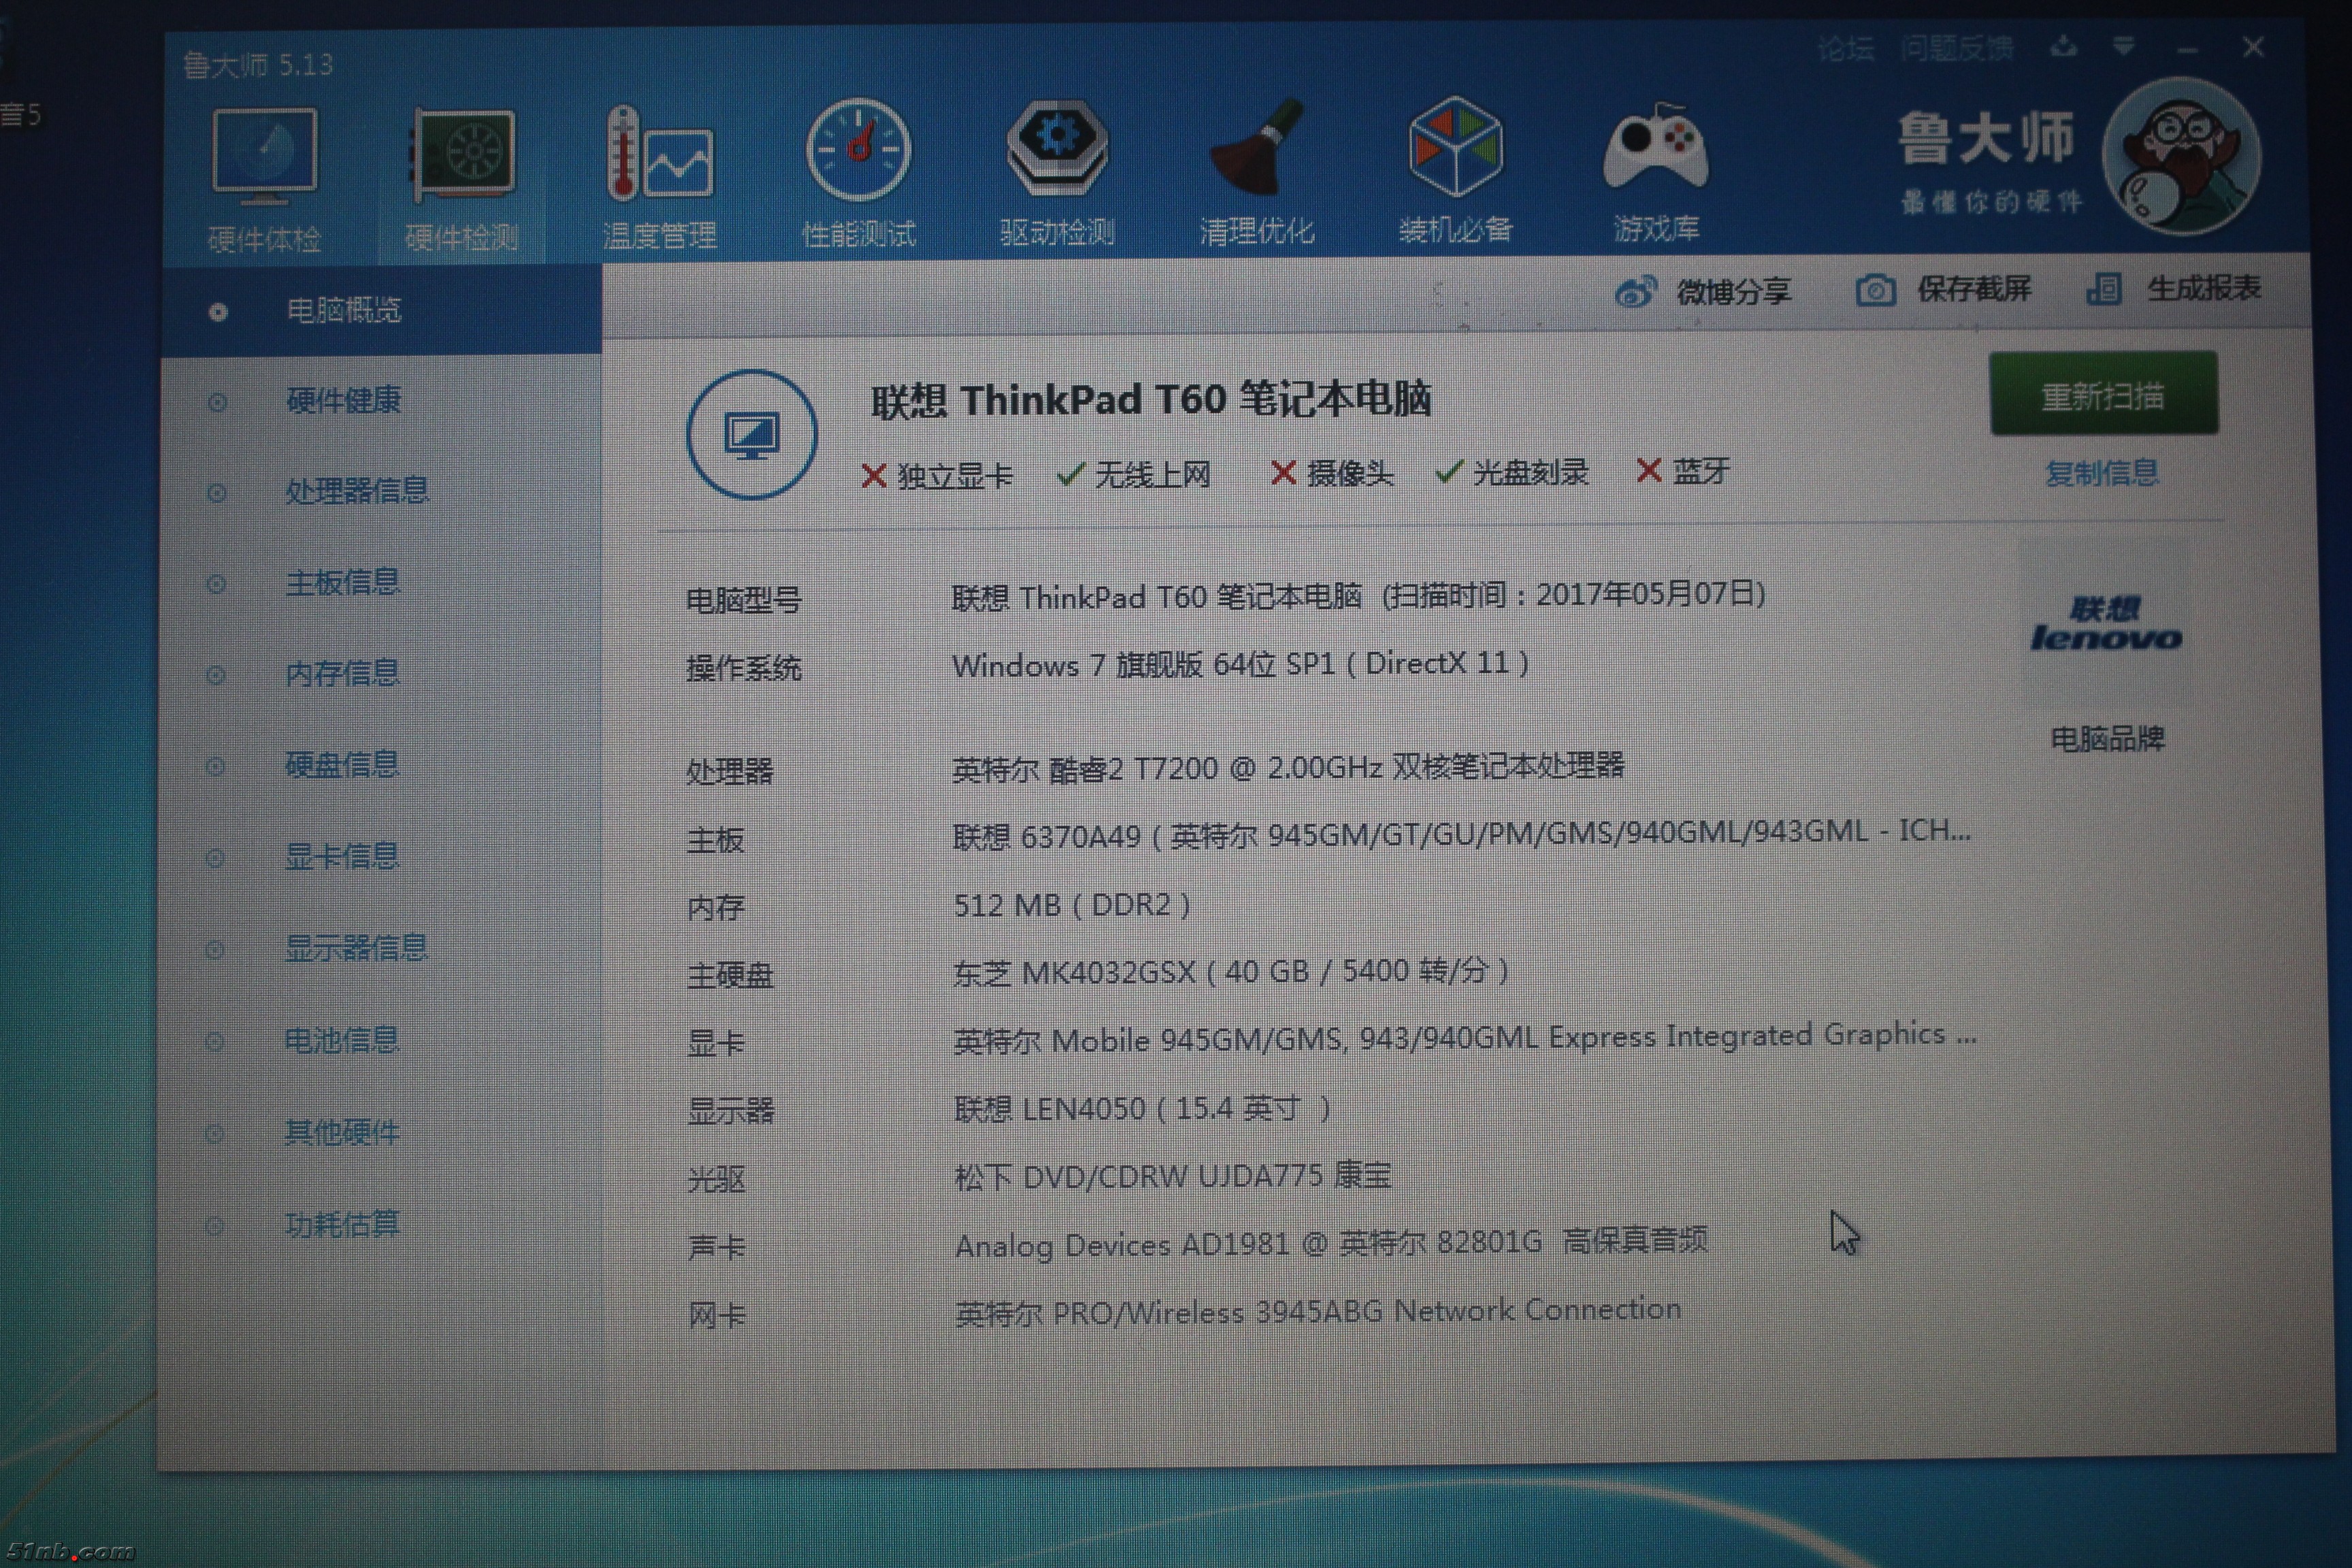Click 微博分享 share text
The image size is (2352, 1568).
point(1733,292)
